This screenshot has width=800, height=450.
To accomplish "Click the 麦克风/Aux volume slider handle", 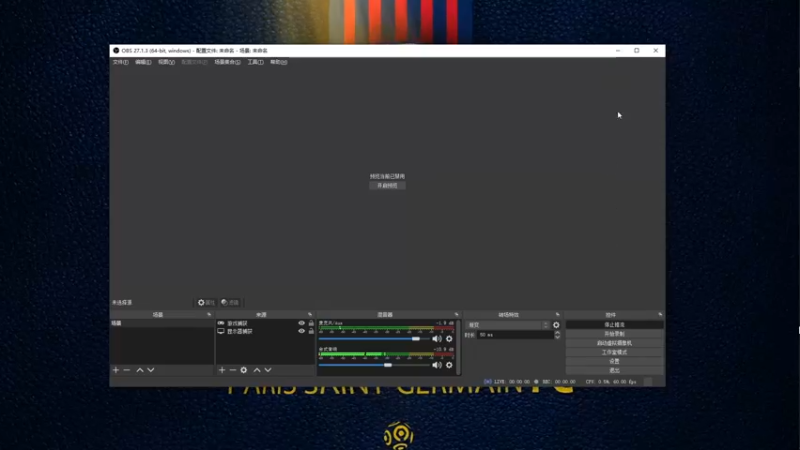I will coord(416,339).
